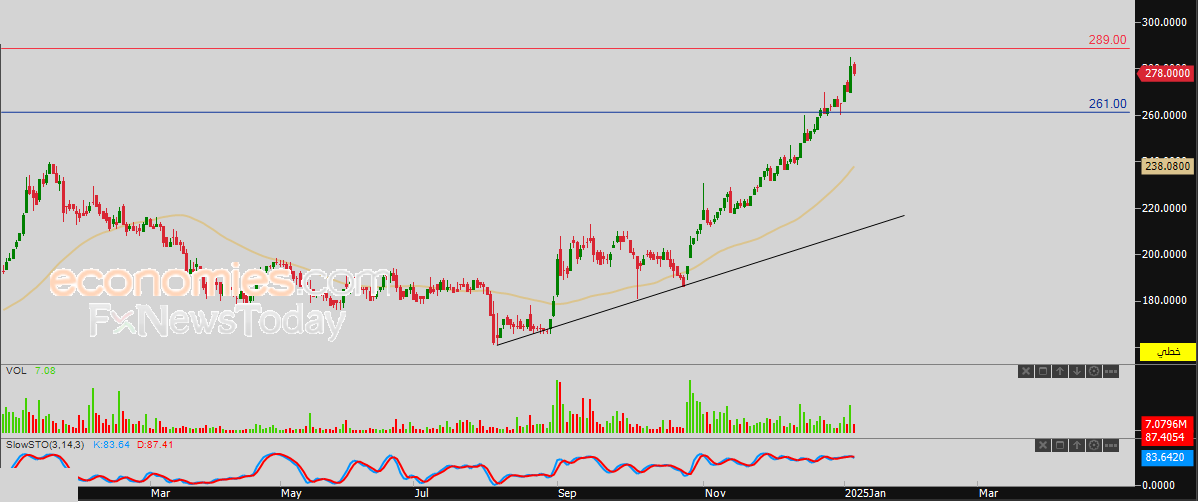Open more options for SlowSTO panel
1198x502 pixels.
[1111, 445]
